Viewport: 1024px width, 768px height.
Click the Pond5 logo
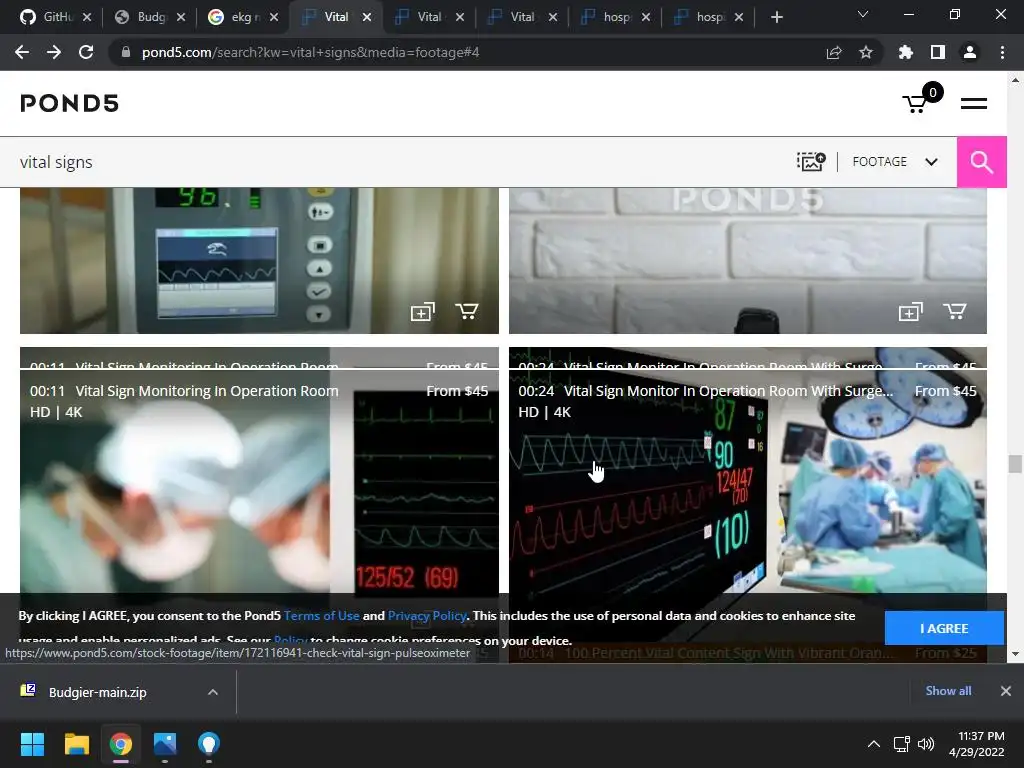point(69,103)
